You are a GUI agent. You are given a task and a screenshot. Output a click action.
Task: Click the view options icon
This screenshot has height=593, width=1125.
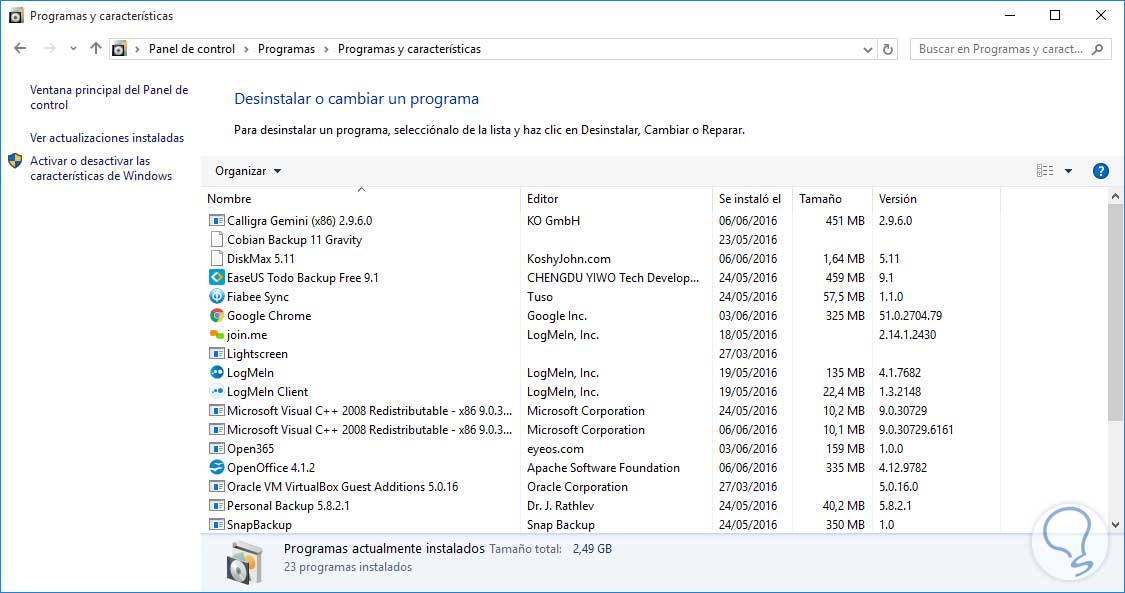(x=1045, y=171)
